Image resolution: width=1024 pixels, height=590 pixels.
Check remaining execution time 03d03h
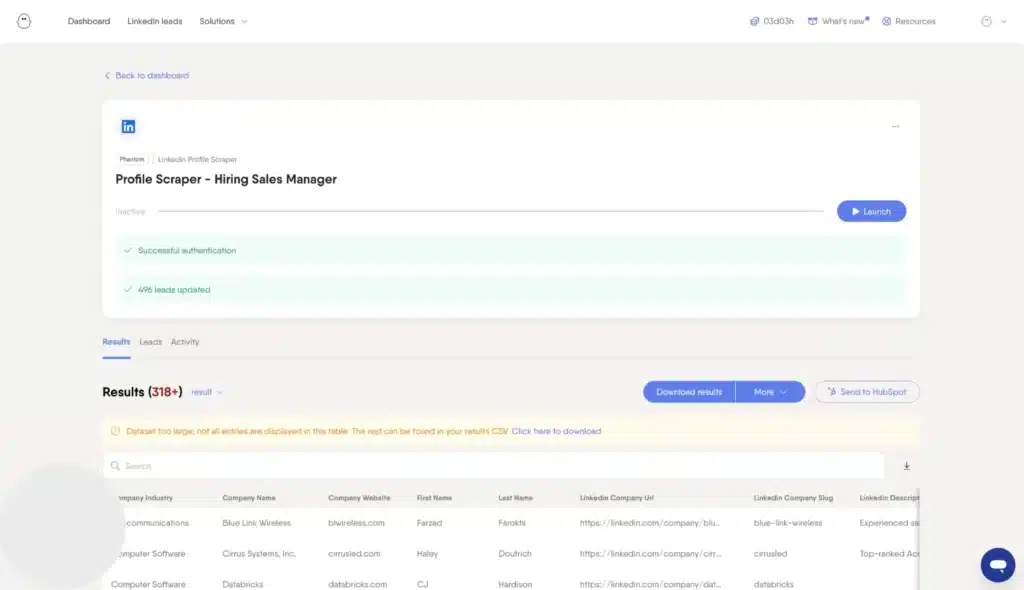(x=772, y=21)
